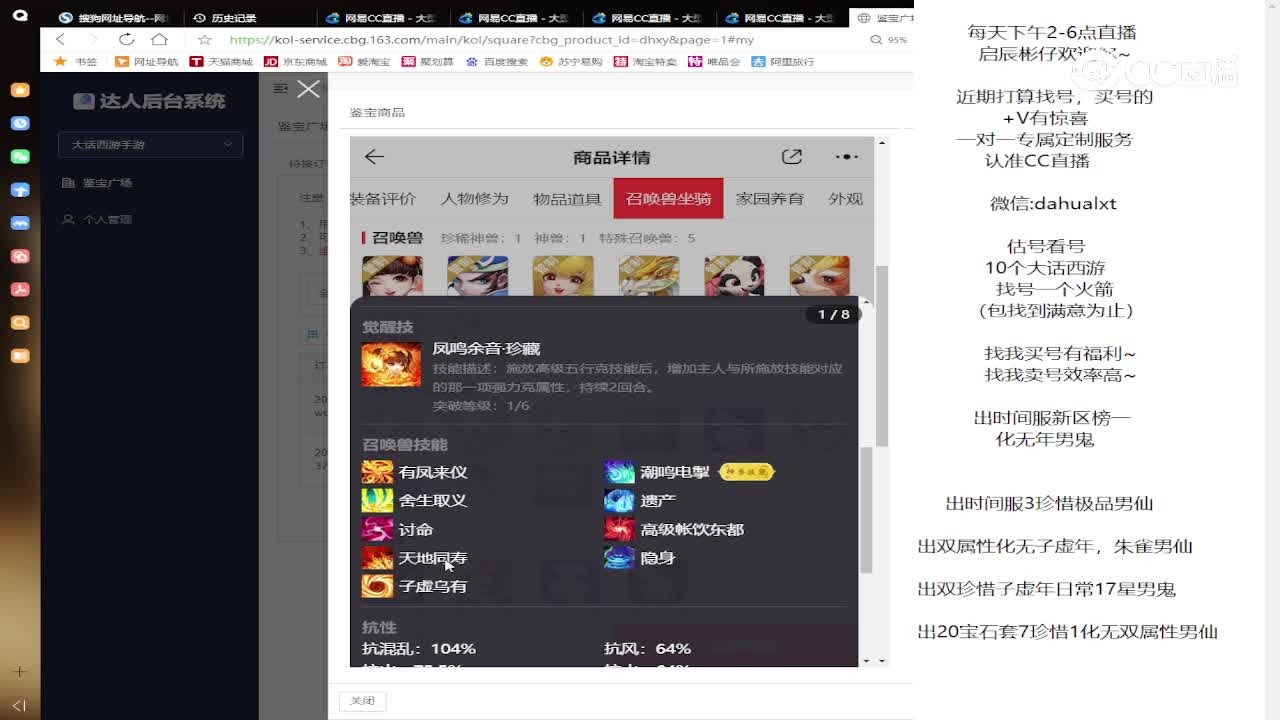Close the overlay with the X icon
Screen dimensions: 1280x720
(308, 89)
